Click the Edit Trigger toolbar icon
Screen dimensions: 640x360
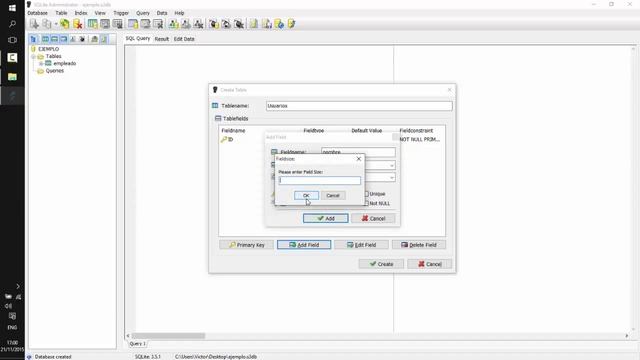pos(226,24)
